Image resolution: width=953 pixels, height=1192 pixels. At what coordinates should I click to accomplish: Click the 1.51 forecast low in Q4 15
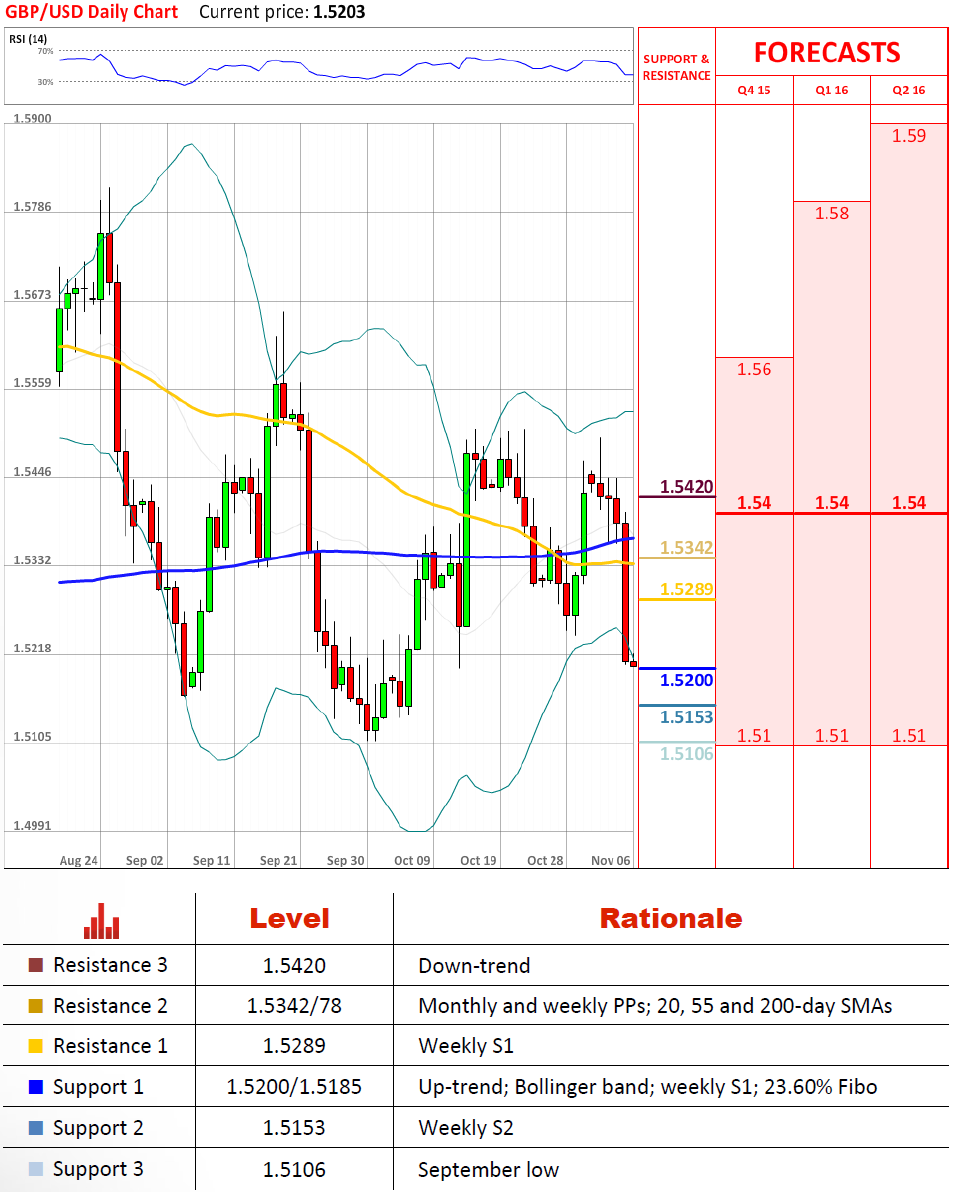[x=754, y=736]
